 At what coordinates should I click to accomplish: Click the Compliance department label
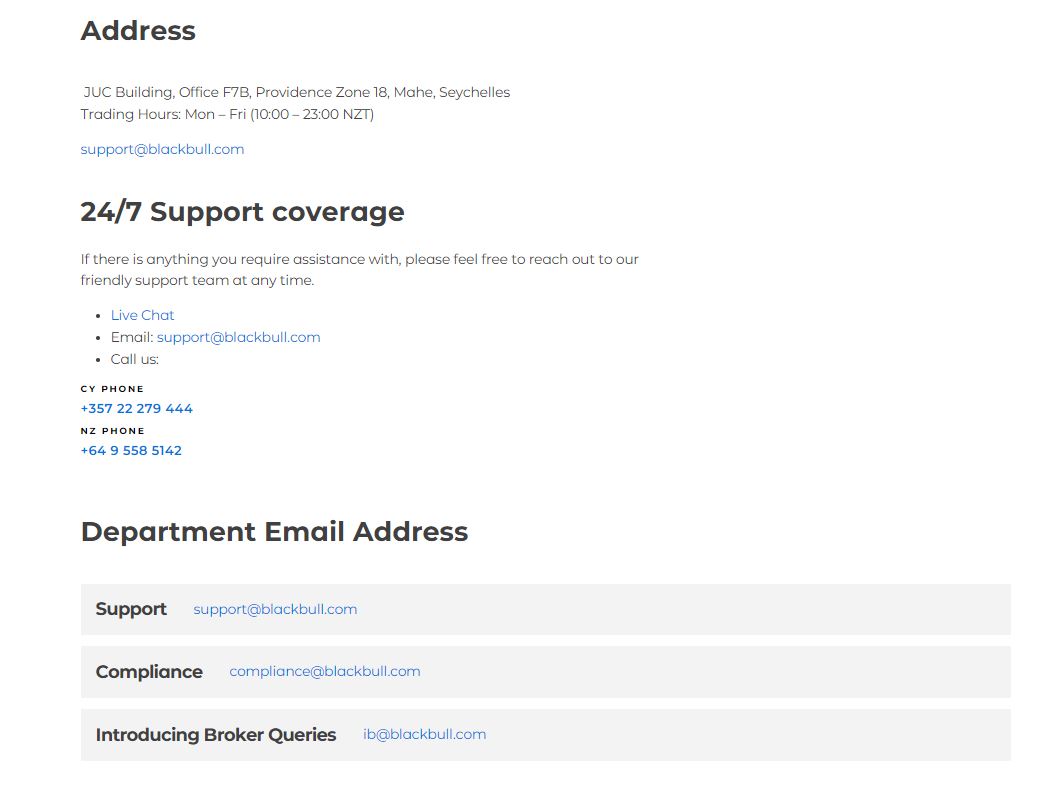coord(149,672)
